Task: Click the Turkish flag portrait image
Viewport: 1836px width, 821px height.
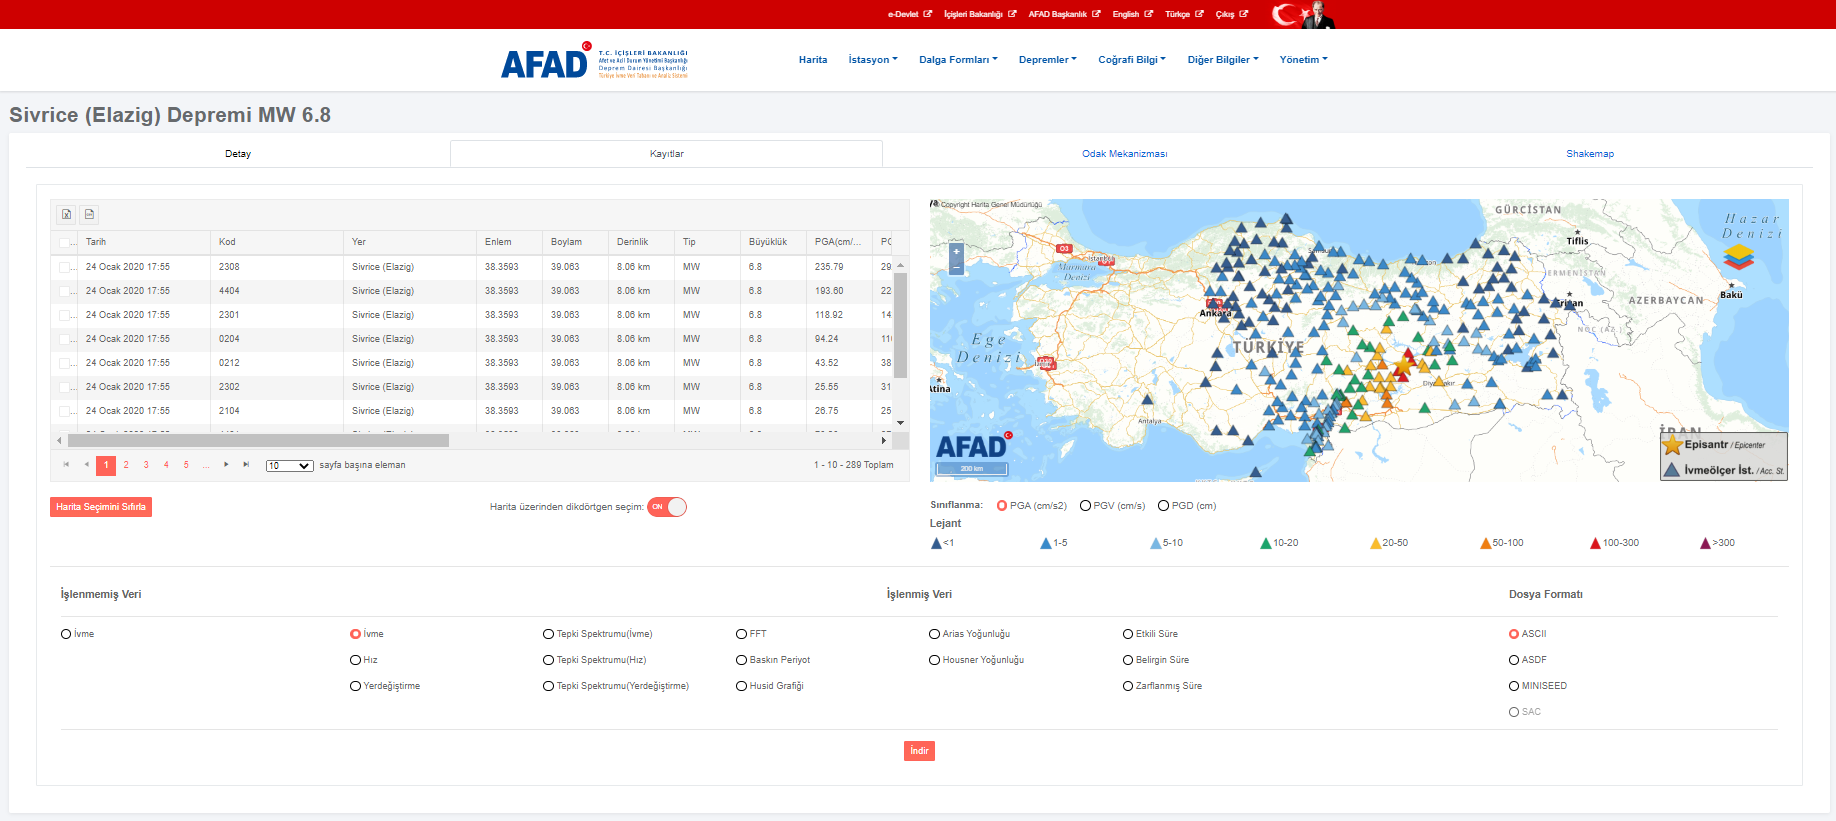Action: point(1303,14)
